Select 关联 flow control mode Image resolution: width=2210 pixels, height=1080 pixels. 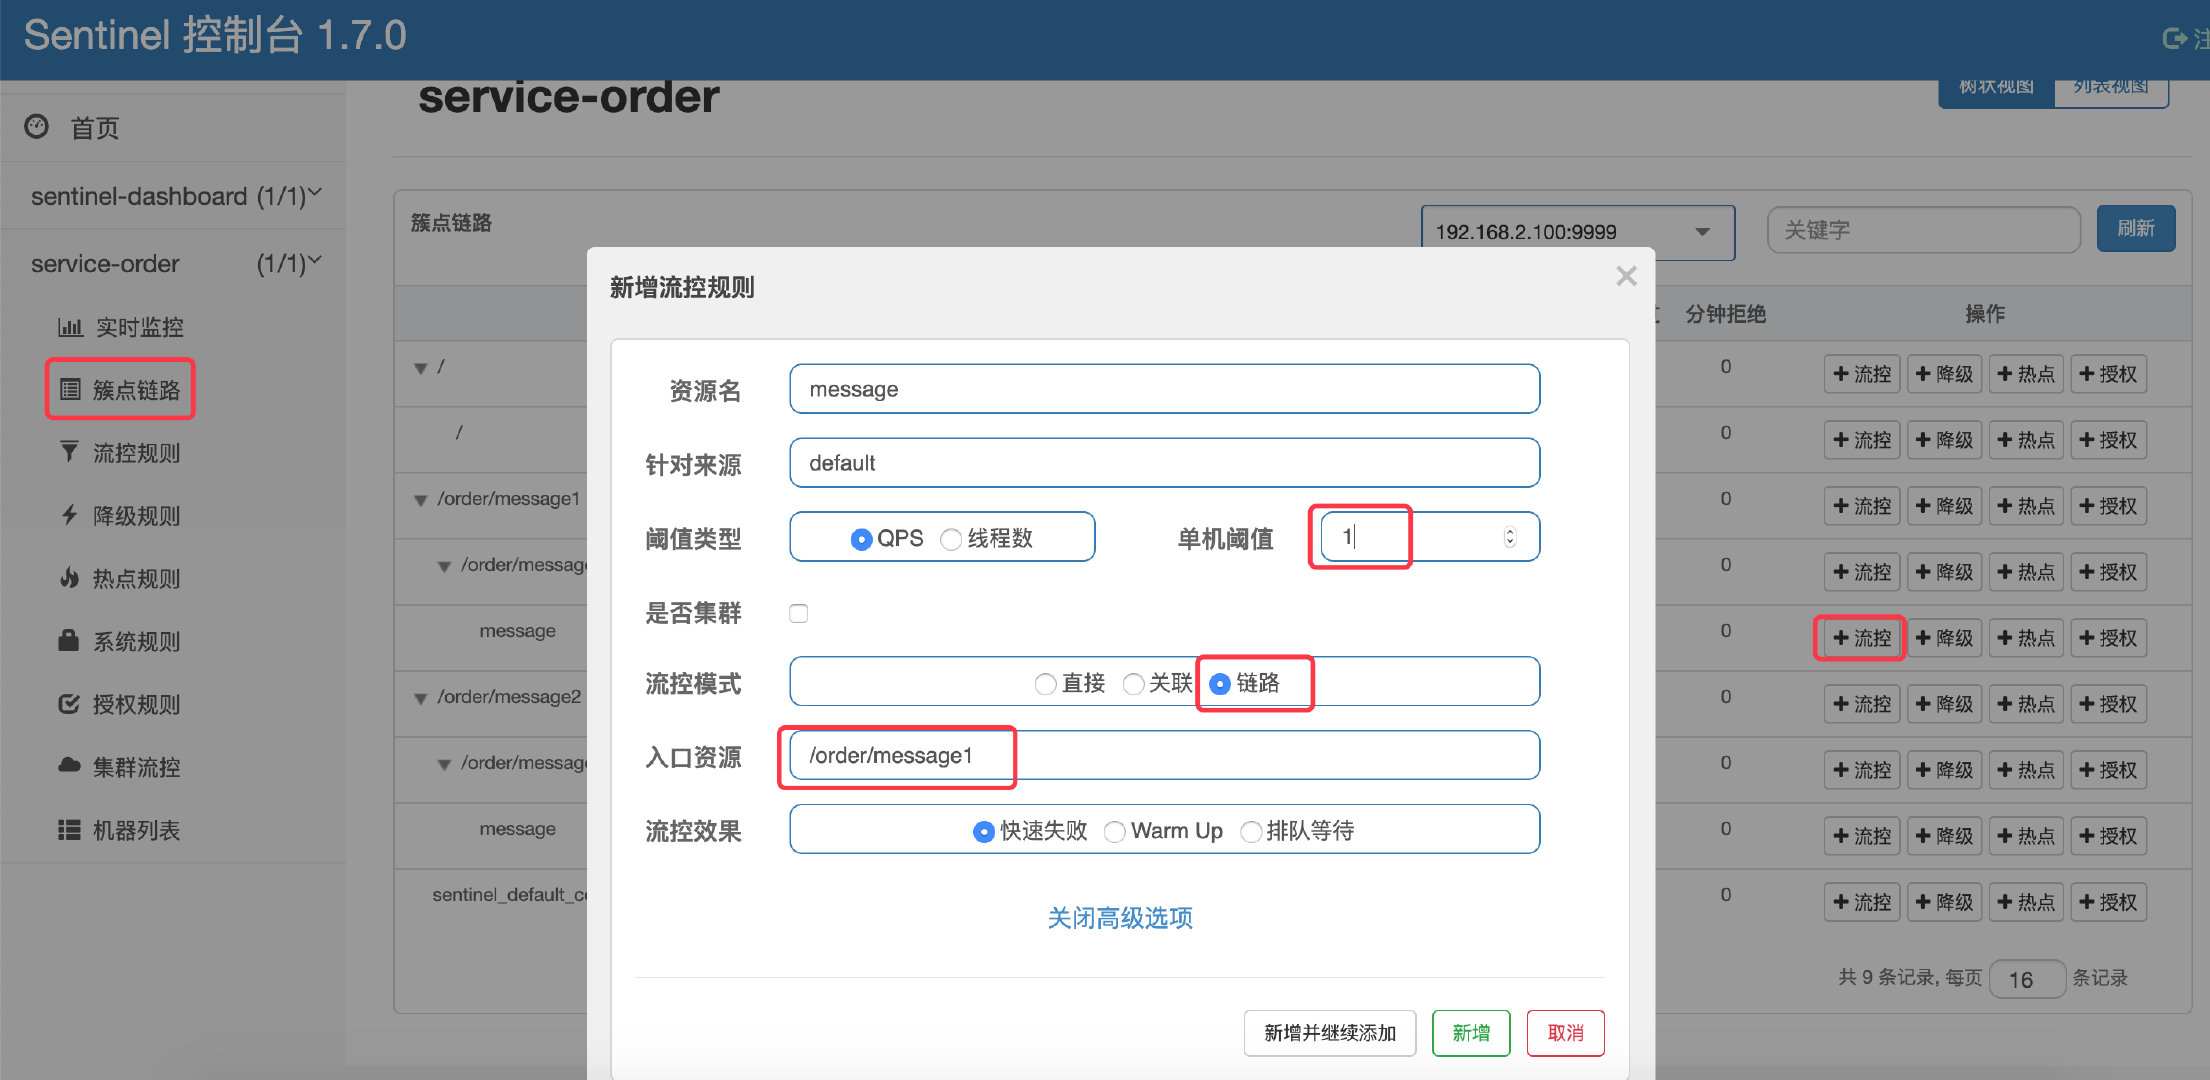coord(1133,684)
